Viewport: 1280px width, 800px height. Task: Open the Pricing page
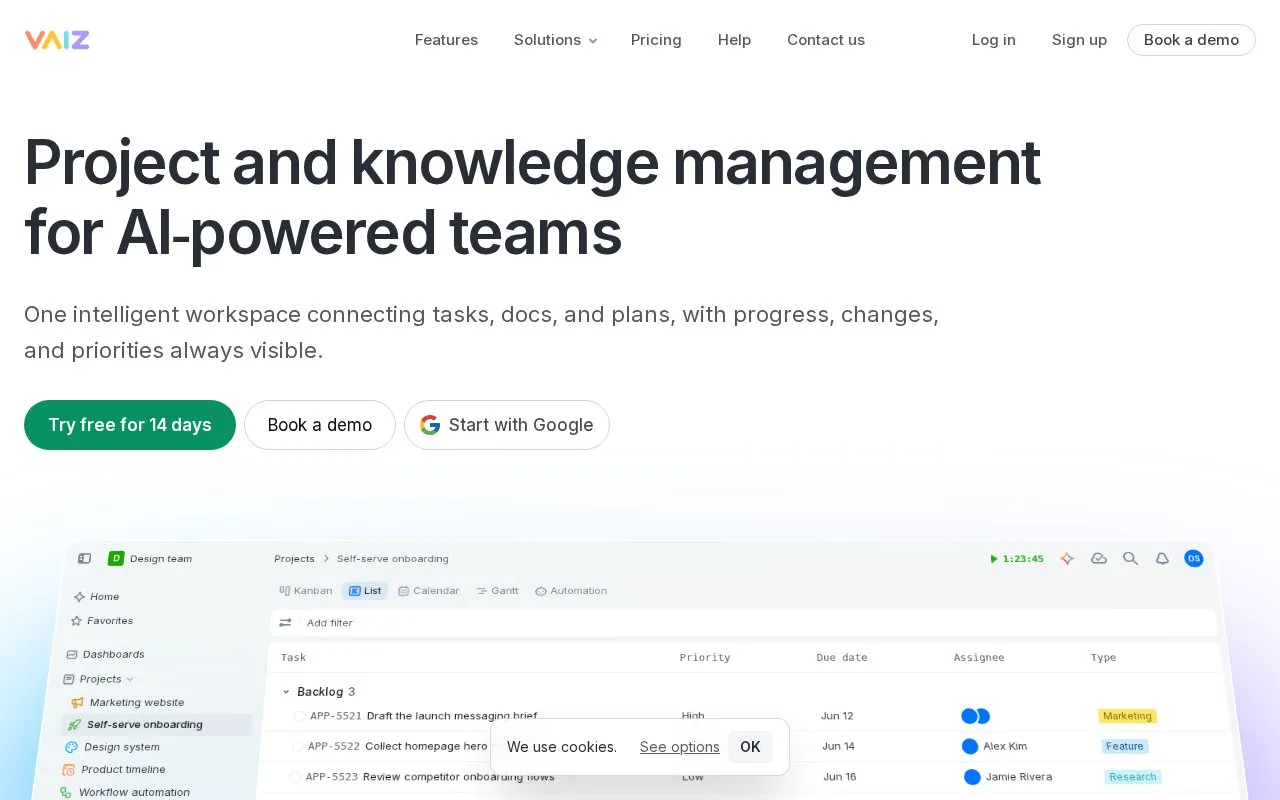pyautogui.click(x=656, y=40)
